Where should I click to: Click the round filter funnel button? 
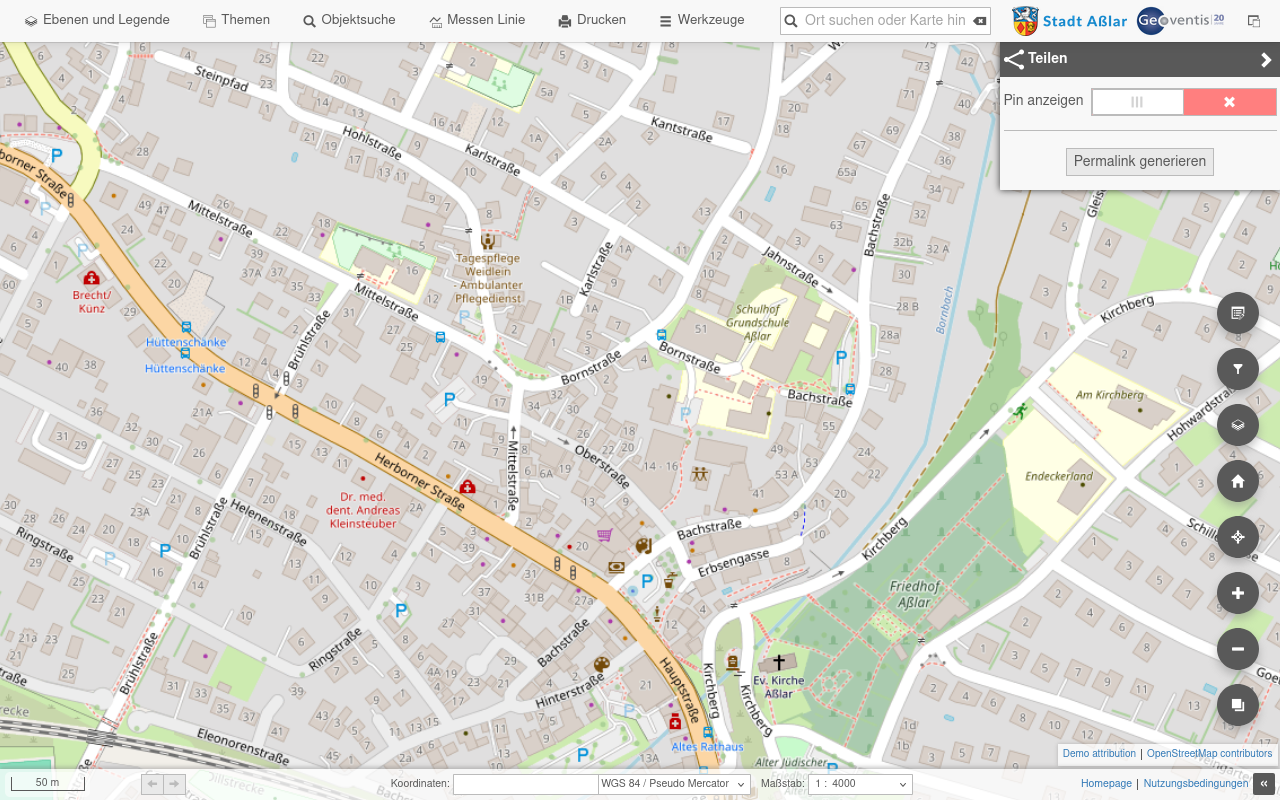pyautogui.click(x=1238, y=369)
